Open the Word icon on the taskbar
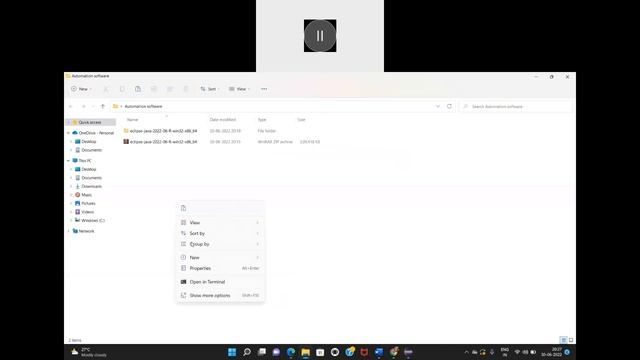The width and height of the screenshot is (640, 360). tap(379, 352)
